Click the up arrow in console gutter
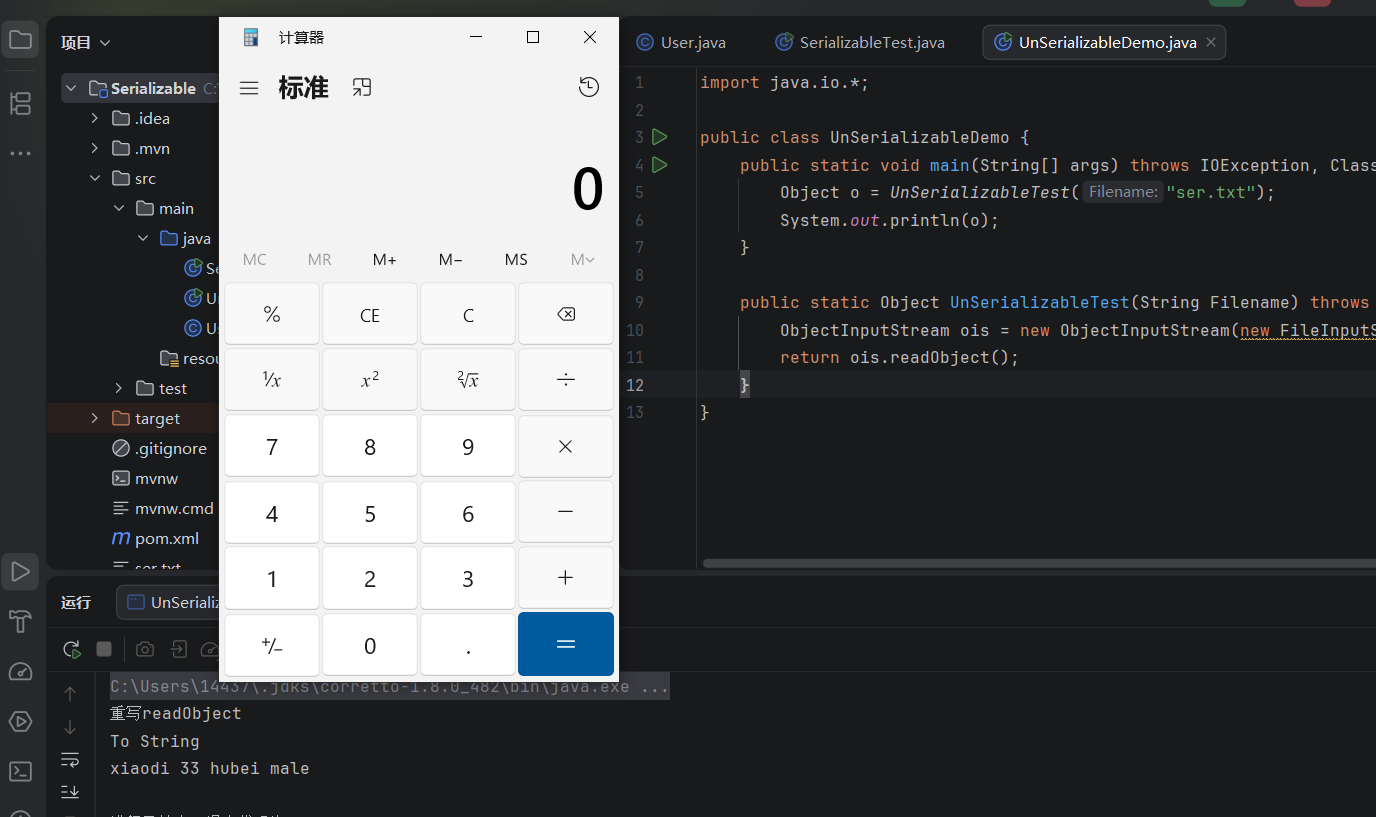Viewport: 1376px width, 817px height. click(70, 693)
